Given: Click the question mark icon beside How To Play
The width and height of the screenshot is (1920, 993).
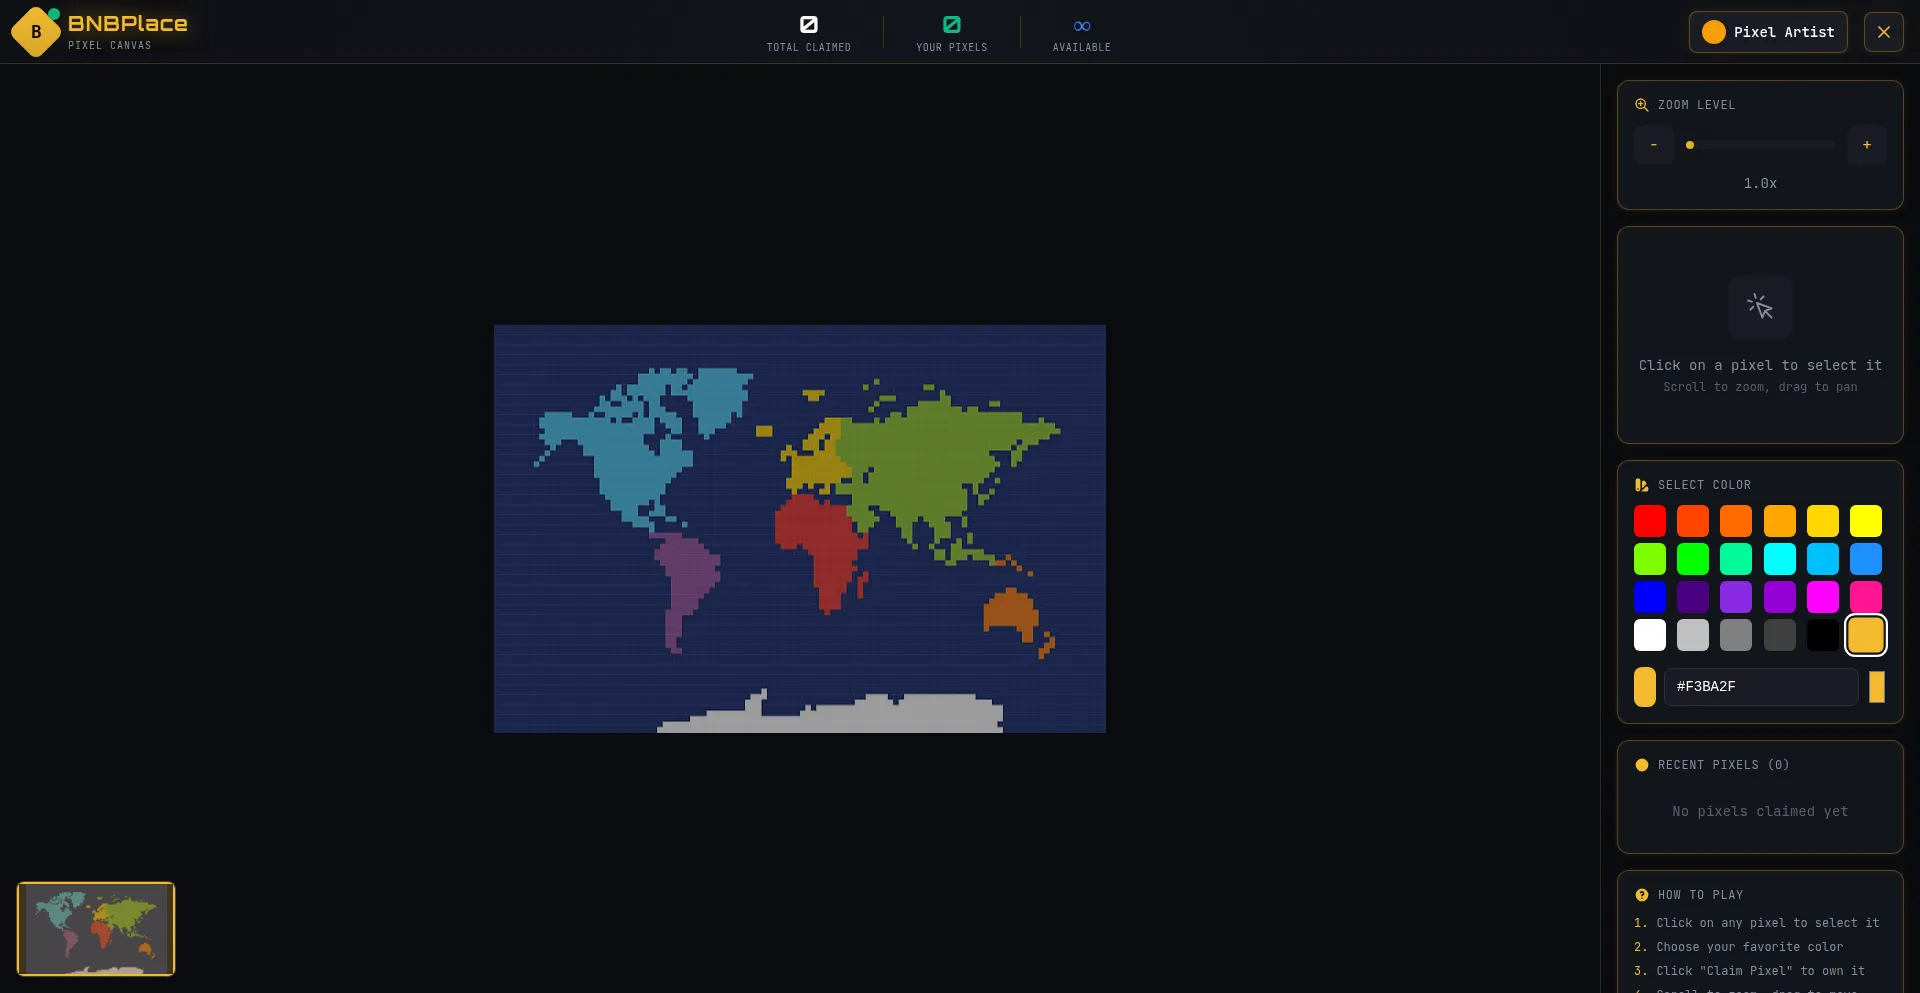Looking at the screenshot, I should pyautogui.click(x=1641, y=895).
